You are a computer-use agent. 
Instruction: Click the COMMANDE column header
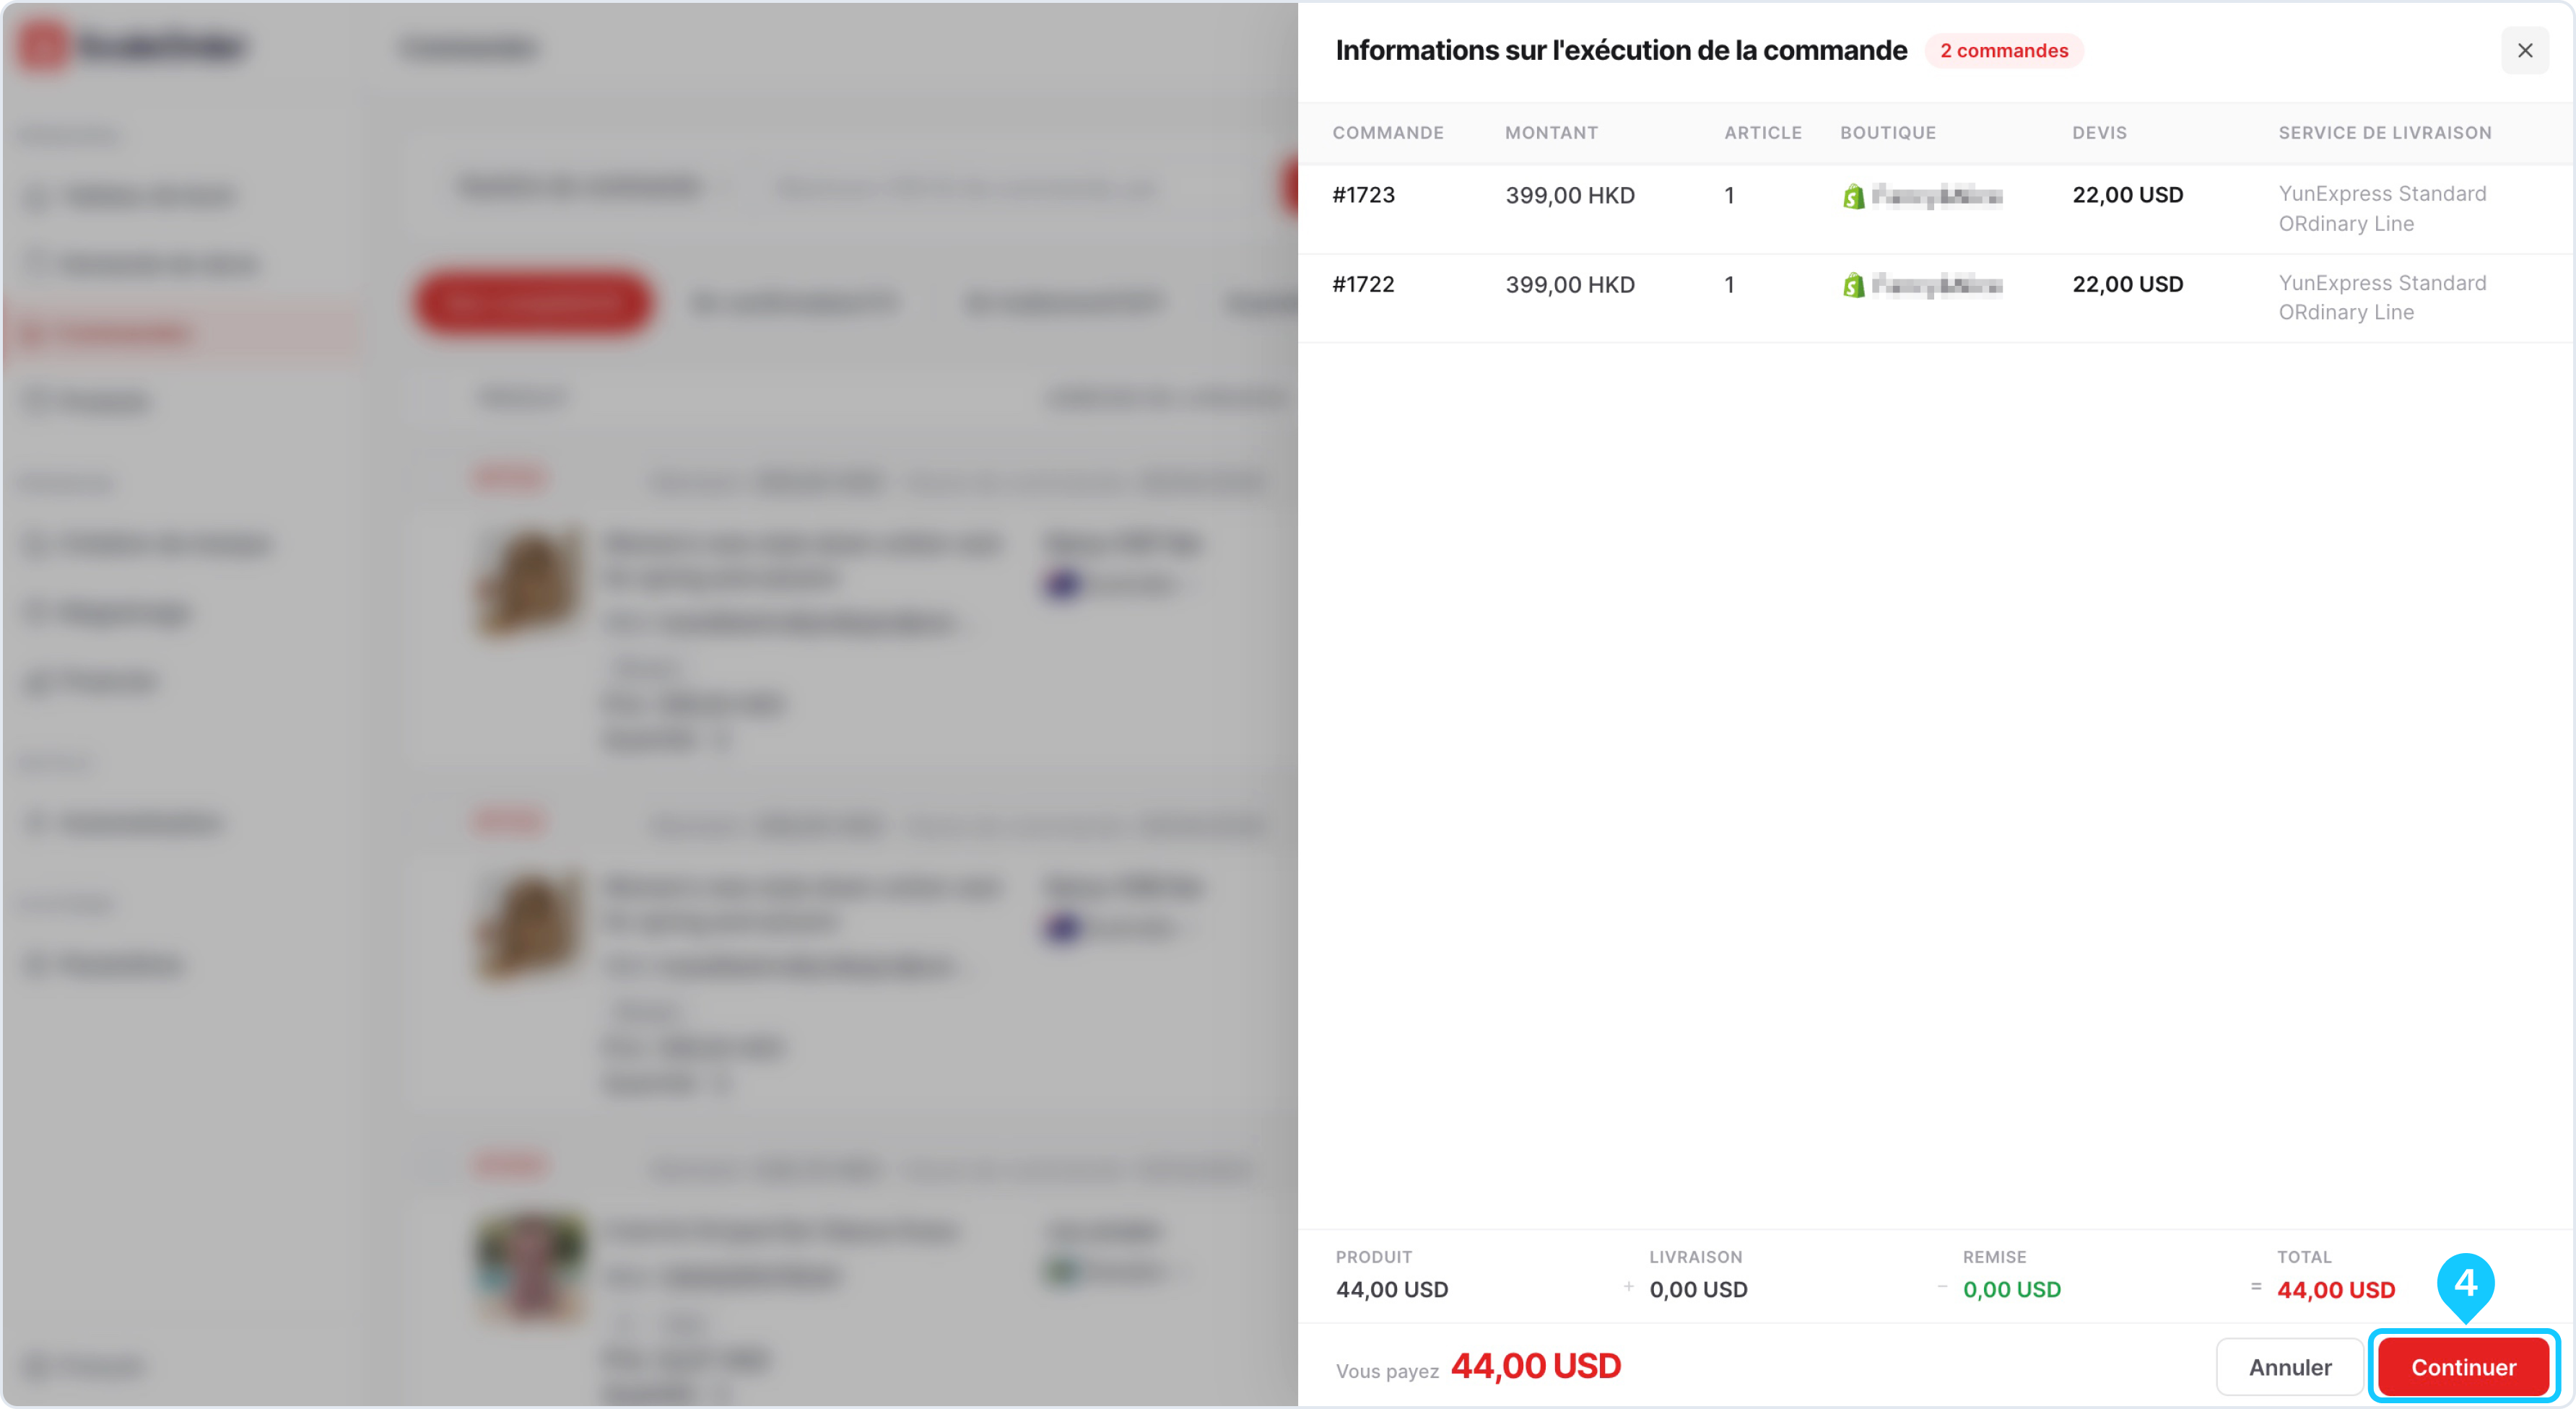click(1388, 132)
